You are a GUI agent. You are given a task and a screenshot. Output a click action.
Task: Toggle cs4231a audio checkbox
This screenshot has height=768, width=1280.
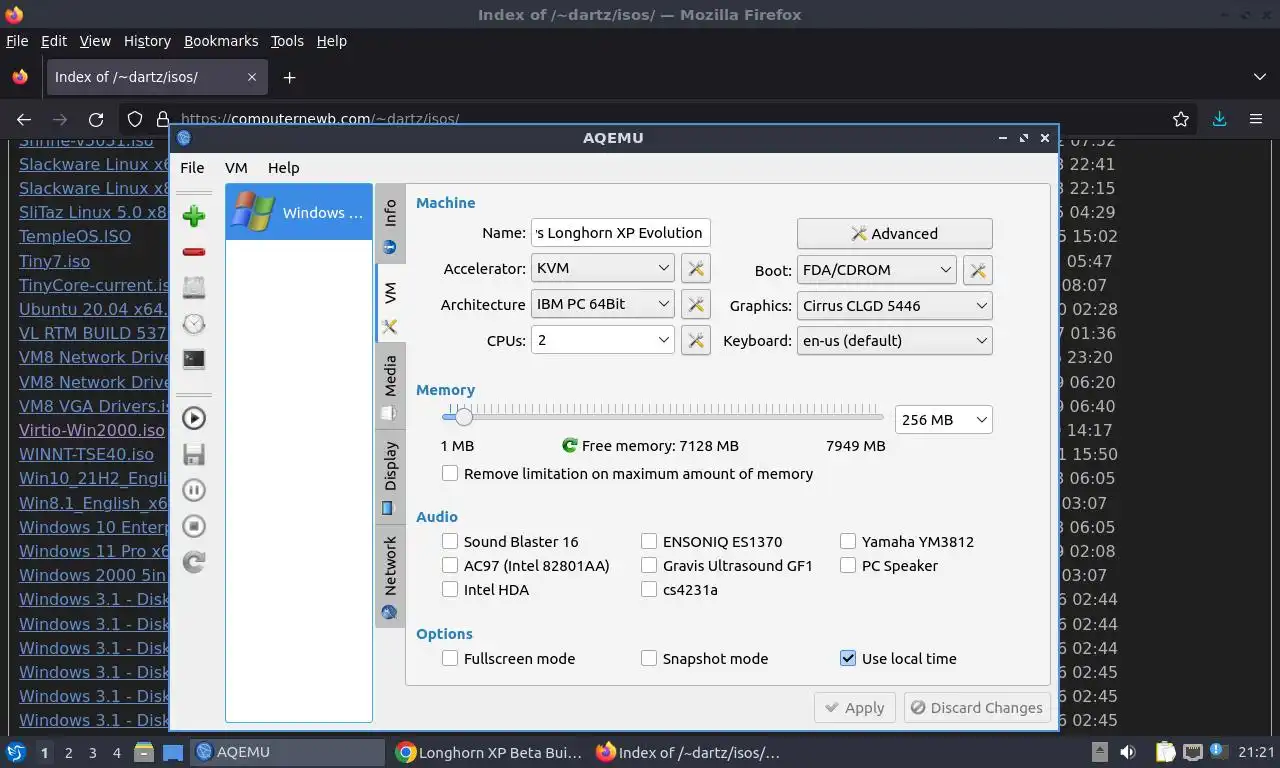tap(649, 589)
